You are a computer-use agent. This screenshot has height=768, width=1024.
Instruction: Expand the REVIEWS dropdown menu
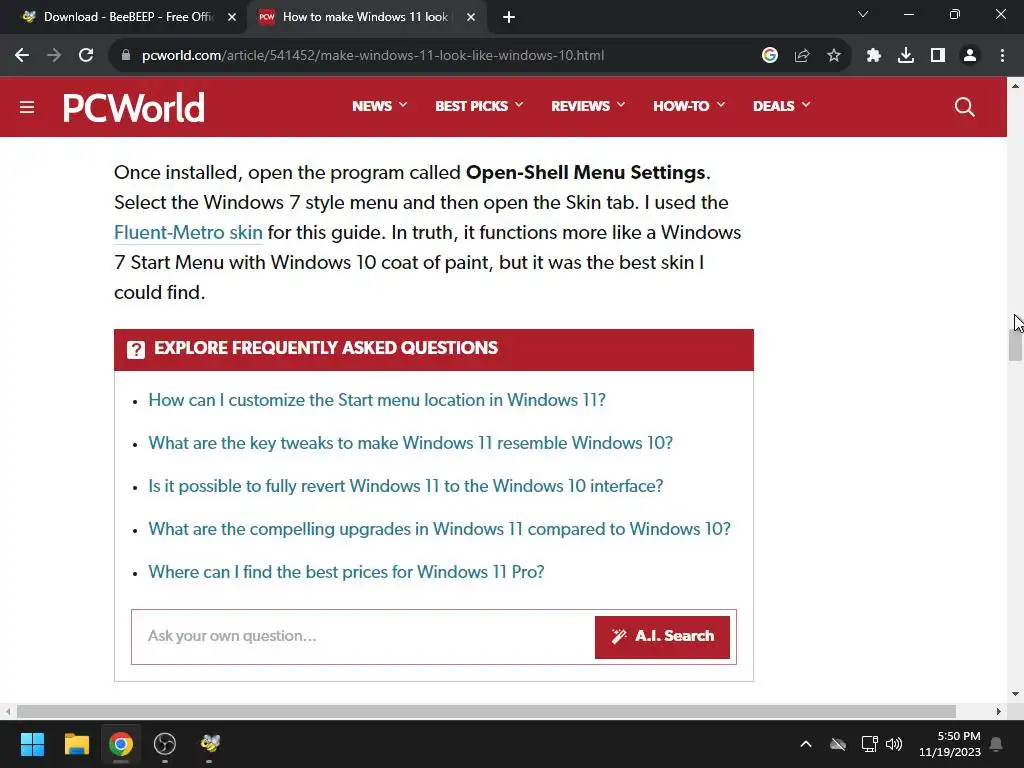click(588, 106)
